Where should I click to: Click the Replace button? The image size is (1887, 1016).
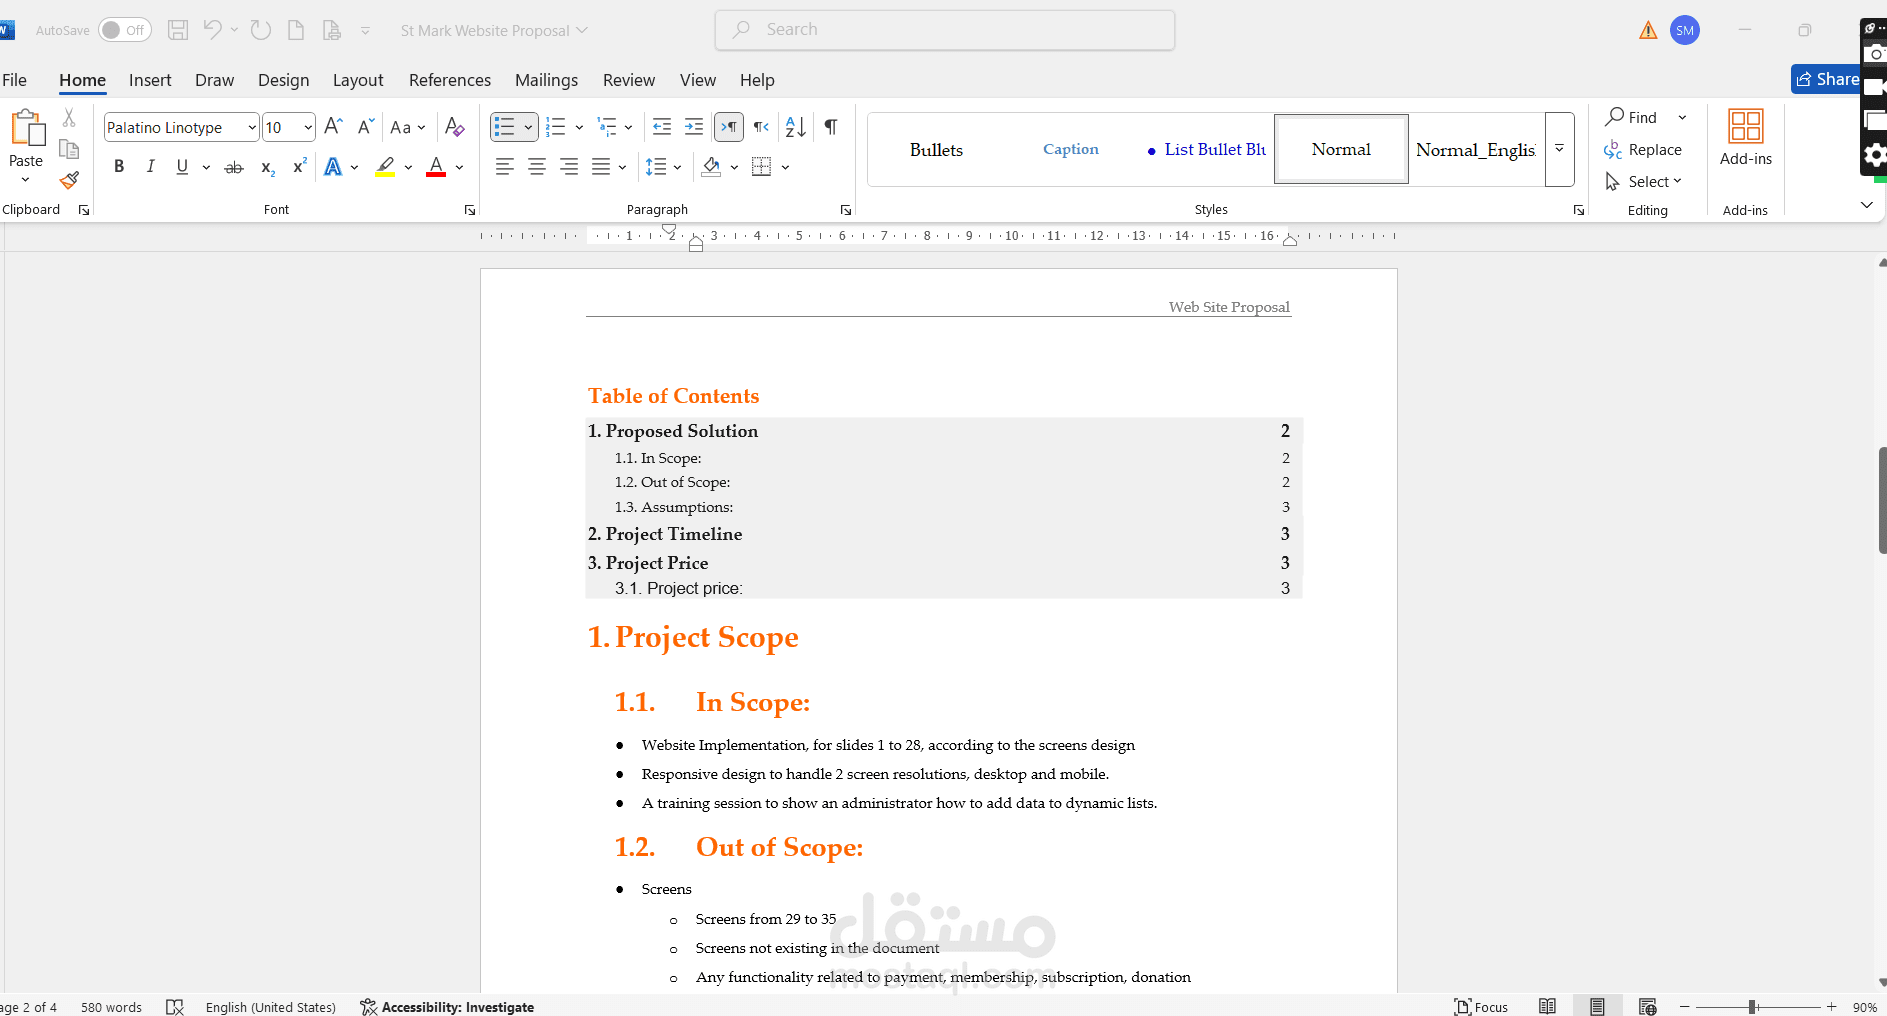[x=1643, y=150]
